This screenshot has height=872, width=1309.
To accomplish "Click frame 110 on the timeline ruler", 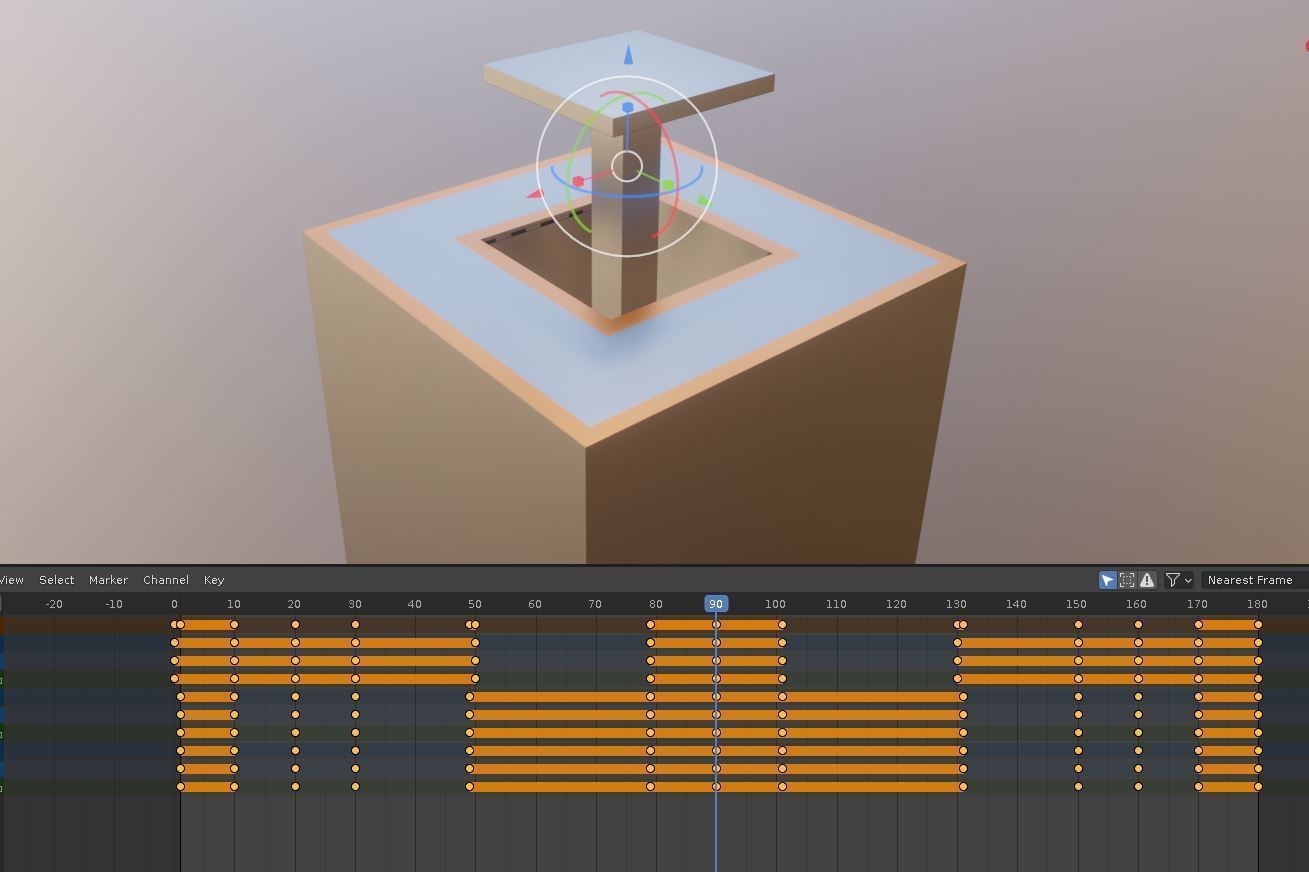I will click(836, 604).
